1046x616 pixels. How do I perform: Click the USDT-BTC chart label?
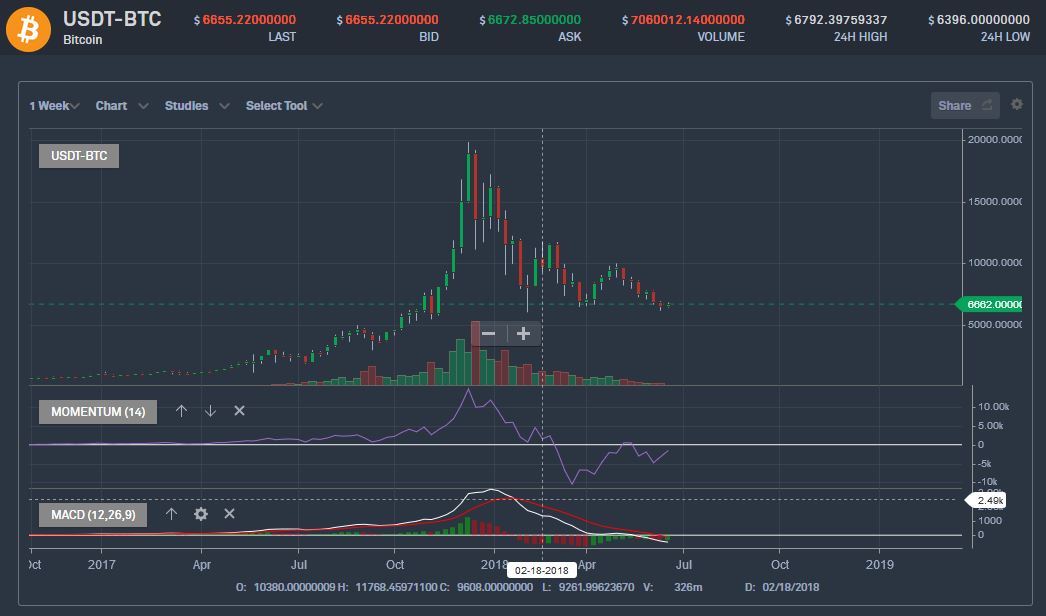coord(79,156)
